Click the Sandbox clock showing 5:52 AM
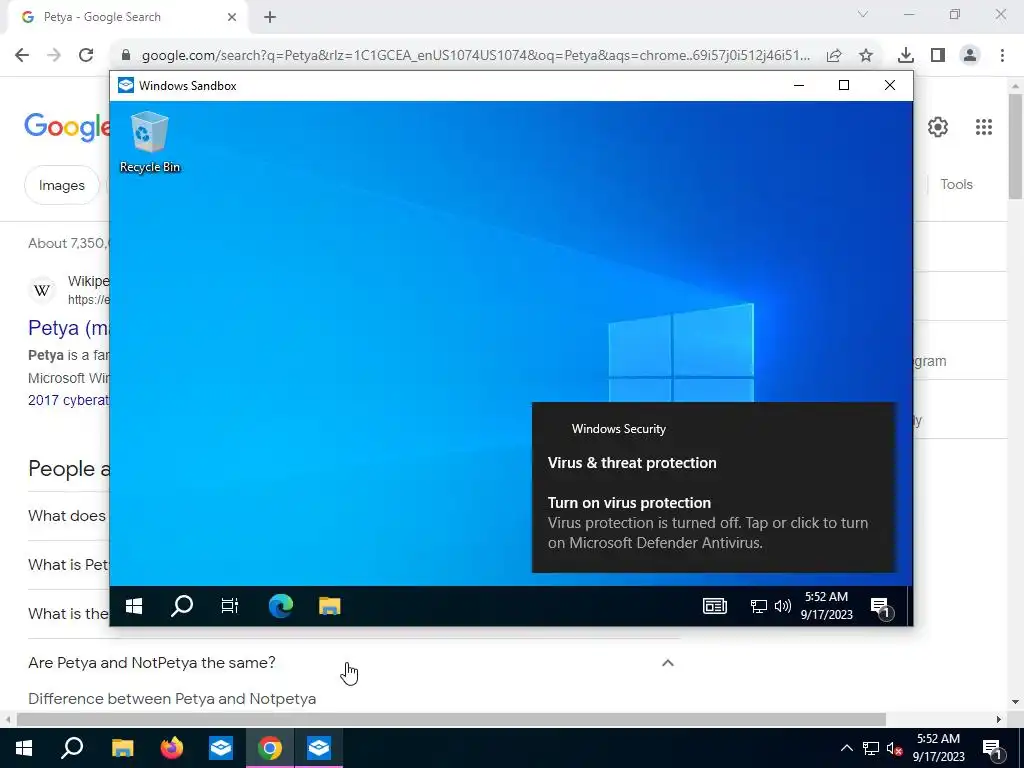The height and width of the screenshot is (768, 1024). pos(827,606)
